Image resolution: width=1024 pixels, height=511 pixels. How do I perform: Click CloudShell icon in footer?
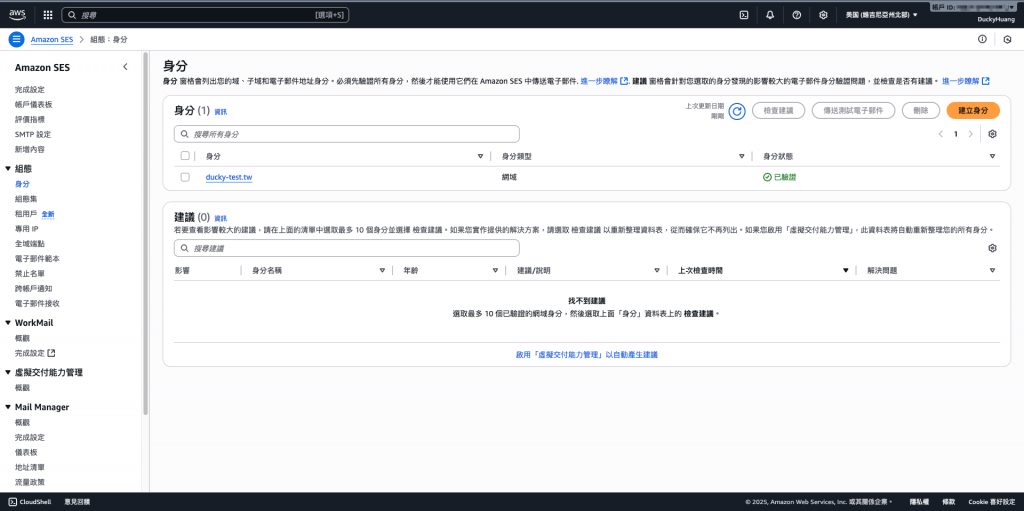pyautogui.click(x=12, y=502)
